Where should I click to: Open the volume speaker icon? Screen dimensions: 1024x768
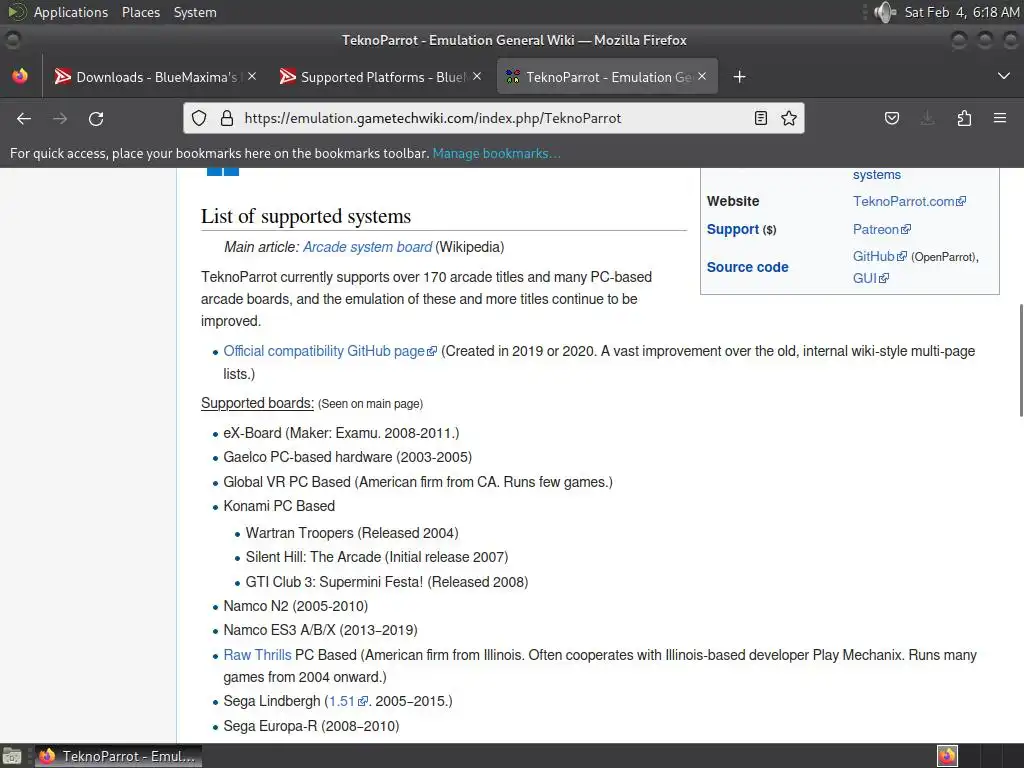886,12
